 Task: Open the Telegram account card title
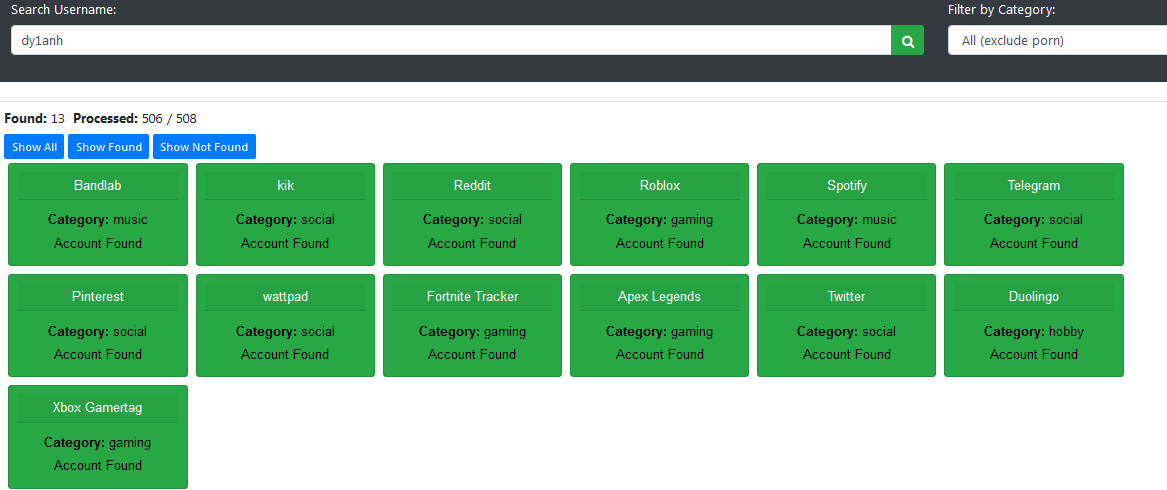pos(1034,185)
